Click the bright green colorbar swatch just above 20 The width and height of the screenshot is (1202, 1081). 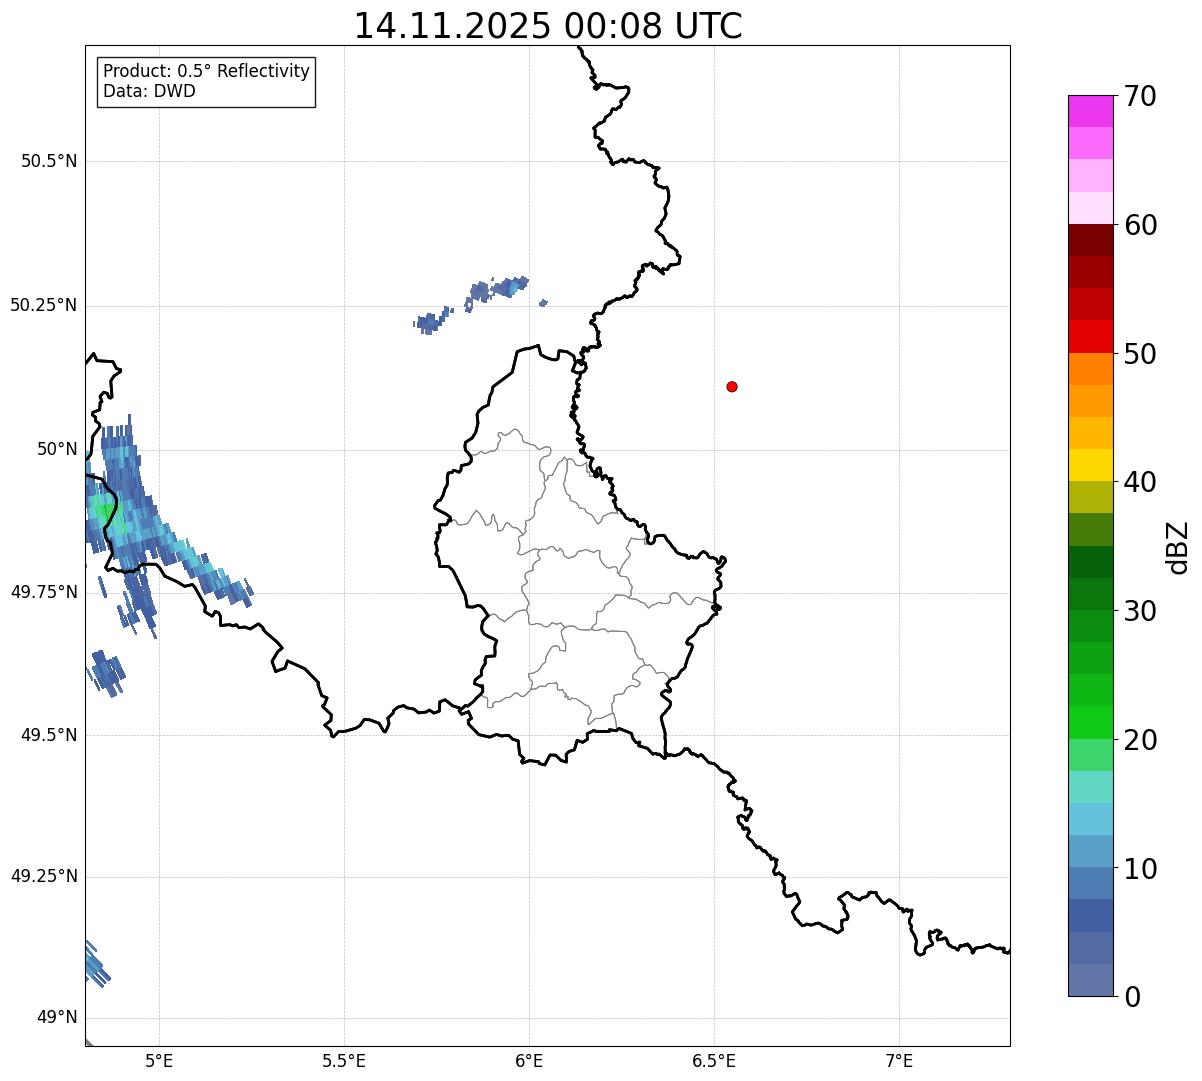(1090, 722)
